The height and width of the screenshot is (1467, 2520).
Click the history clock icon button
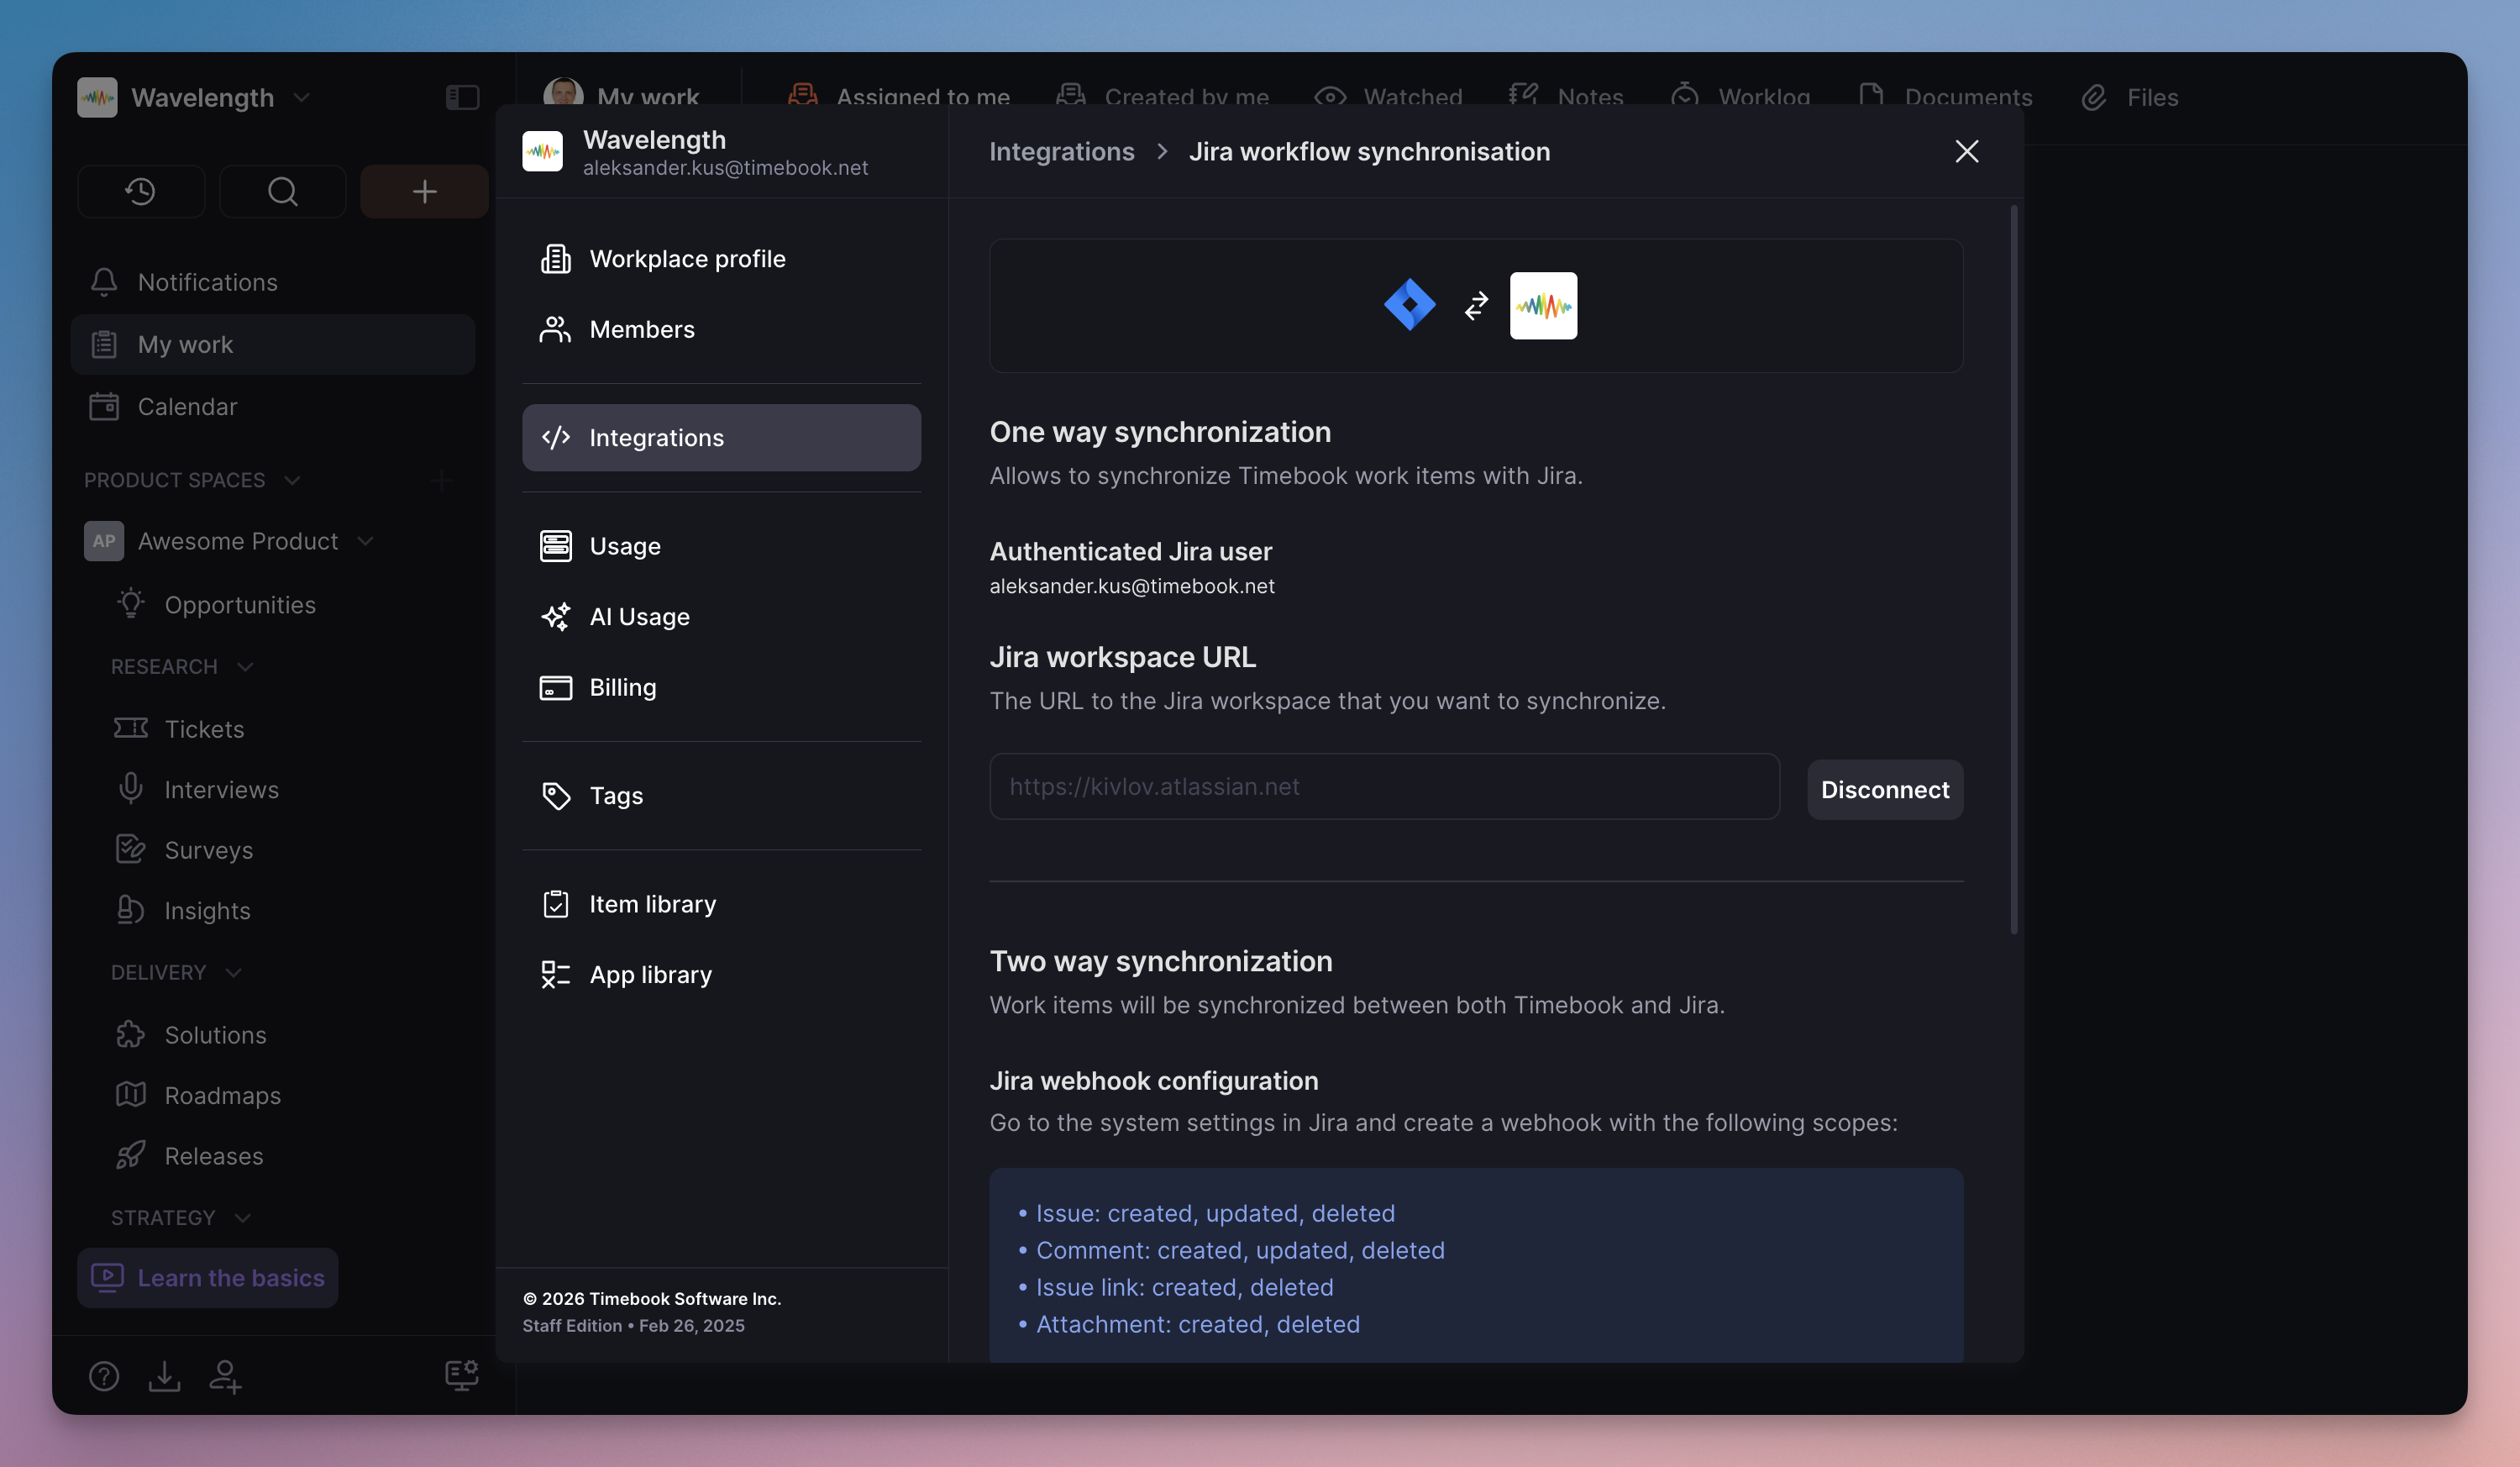(x=140, y=191)
